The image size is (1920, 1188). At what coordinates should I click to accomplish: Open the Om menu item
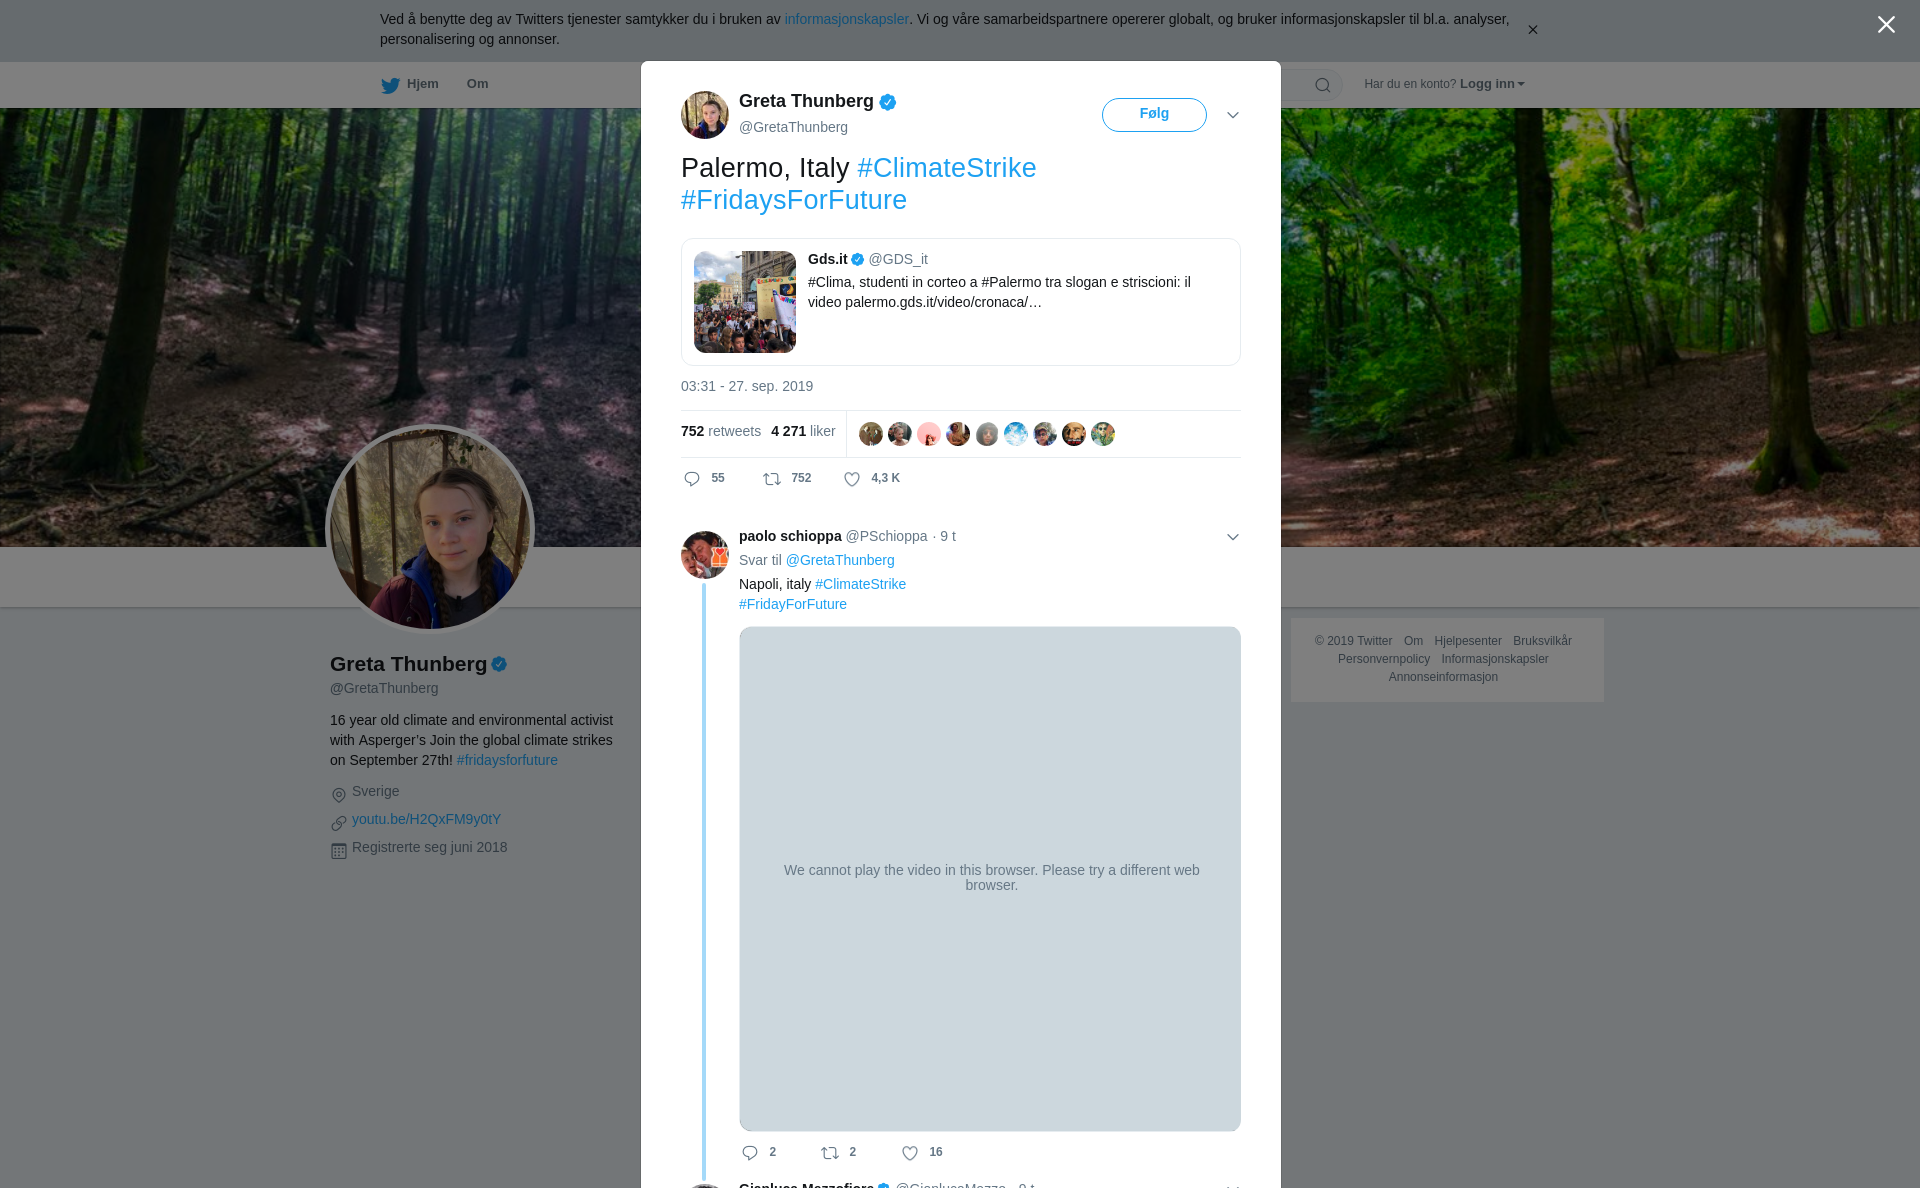[477, 84]
